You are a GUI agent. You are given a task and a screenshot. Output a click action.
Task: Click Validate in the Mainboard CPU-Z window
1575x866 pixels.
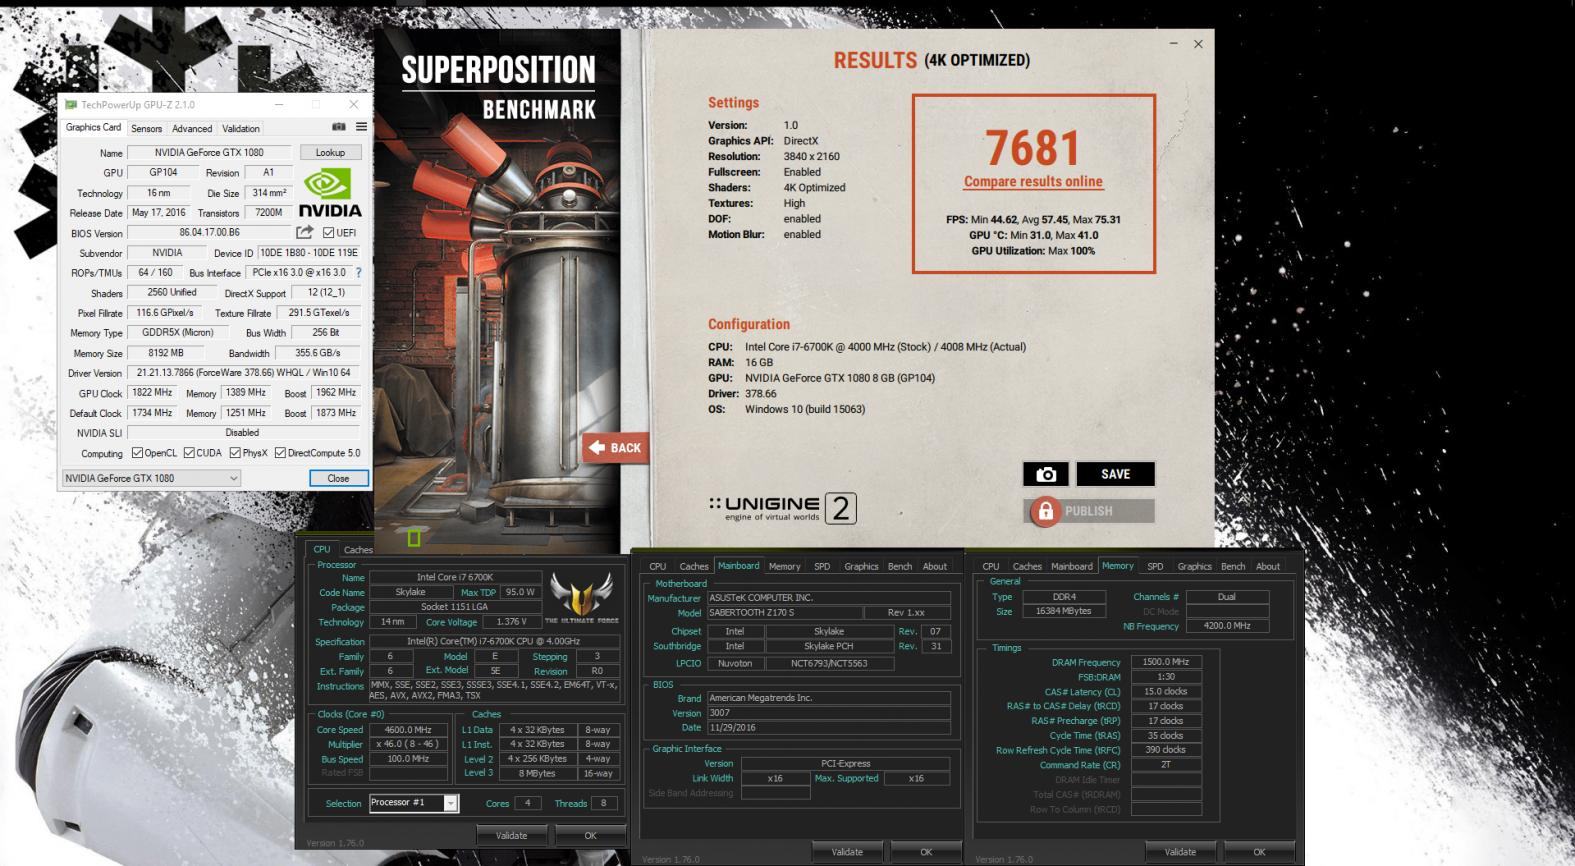(847, 852)
